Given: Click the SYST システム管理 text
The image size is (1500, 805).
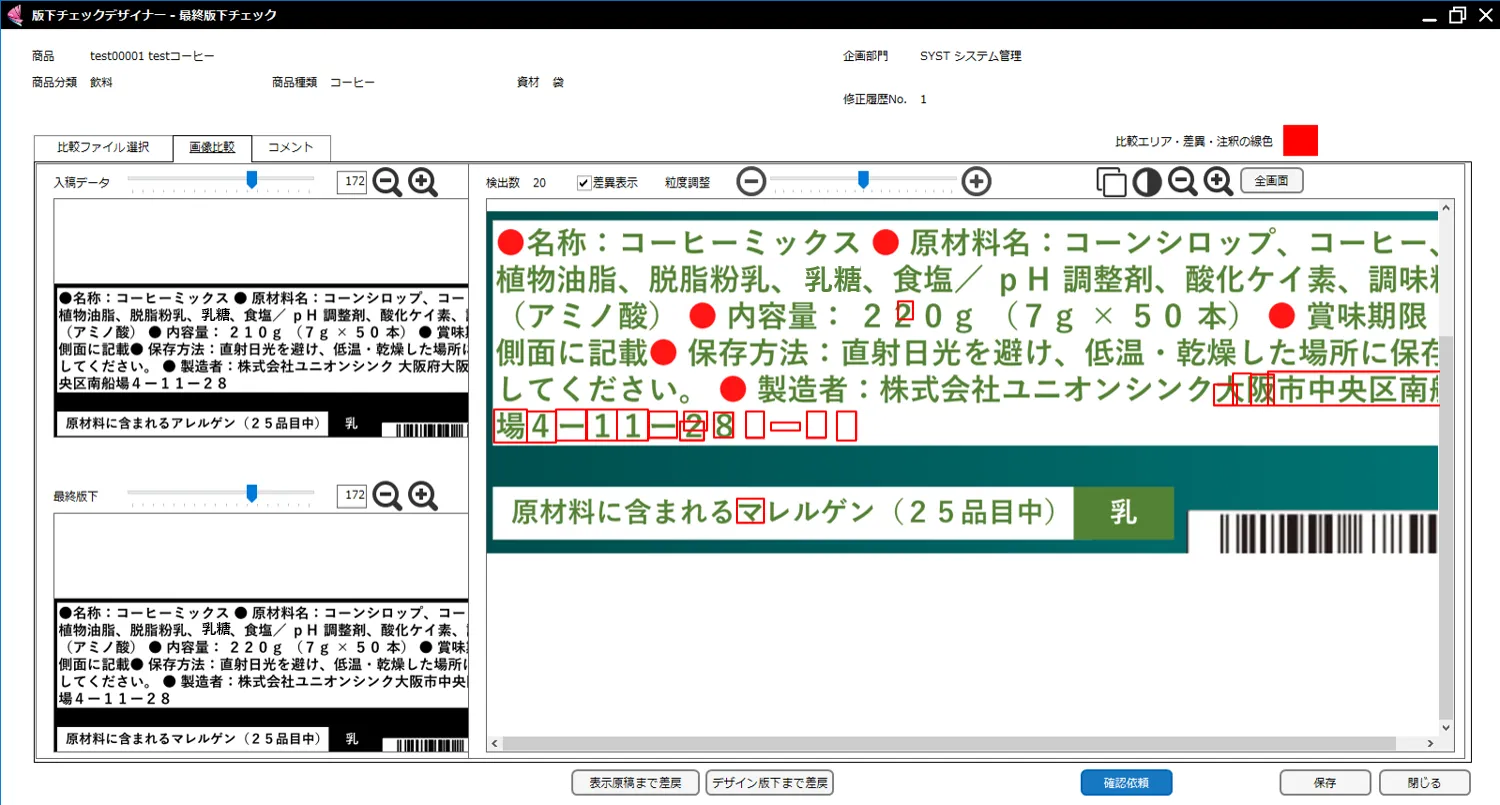Looking at the screenshot, I should (x=970, y=57).
